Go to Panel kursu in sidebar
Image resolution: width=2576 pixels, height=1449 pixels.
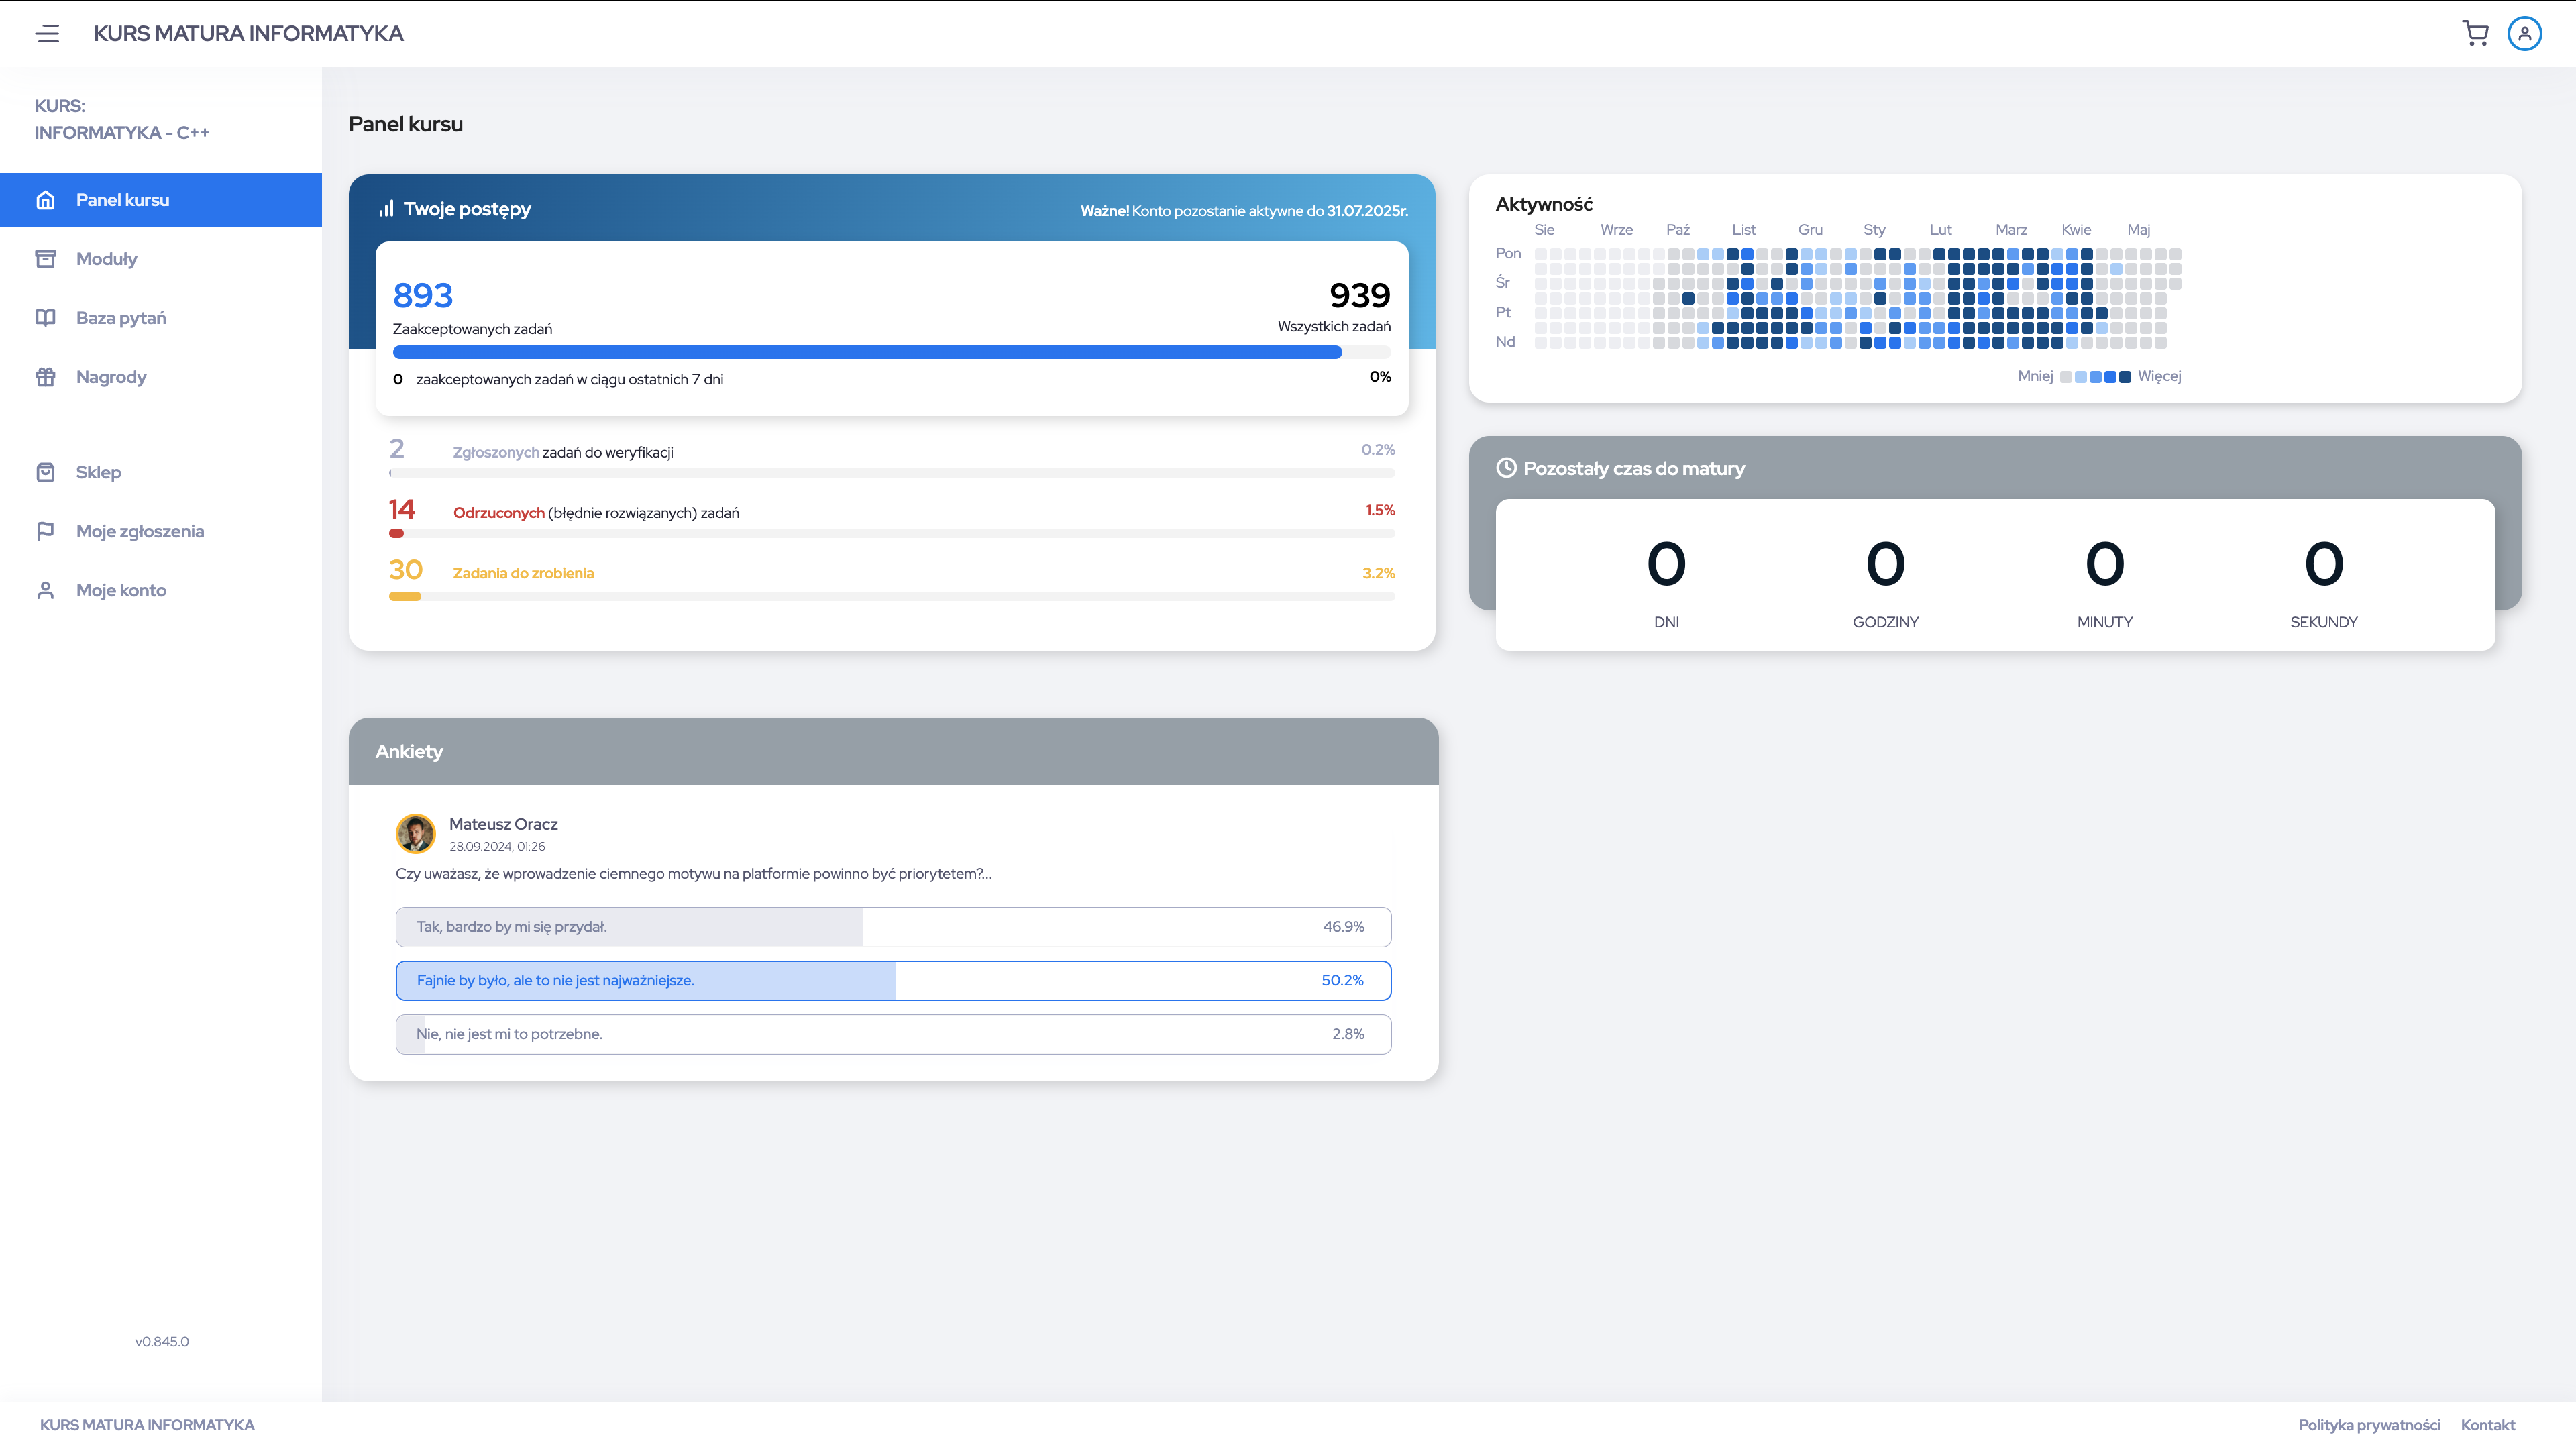[161, 200]
